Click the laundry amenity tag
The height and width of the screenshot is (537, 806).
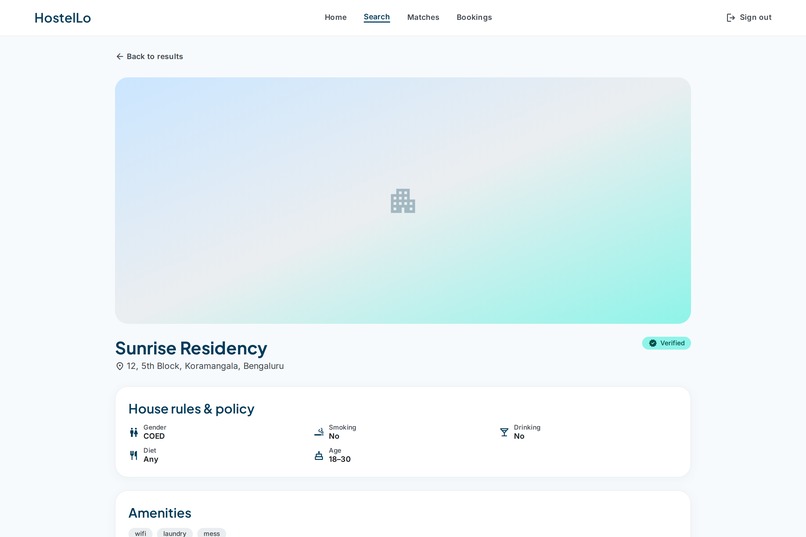(x=175, y=533)
